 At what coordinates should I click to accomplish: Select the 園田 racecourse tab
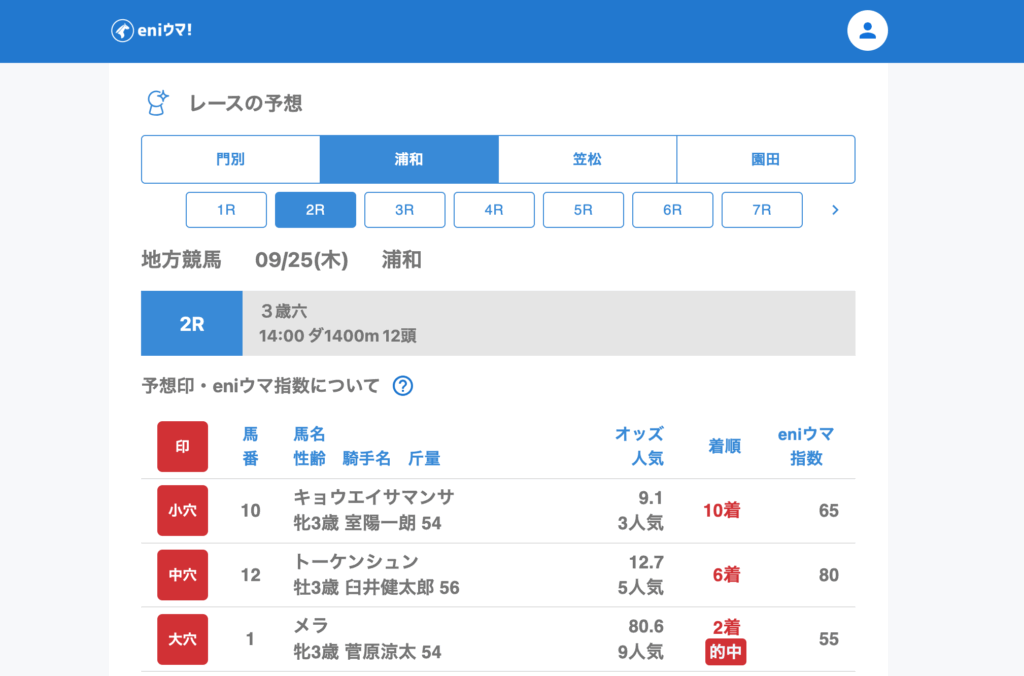(x=765, y=159)
